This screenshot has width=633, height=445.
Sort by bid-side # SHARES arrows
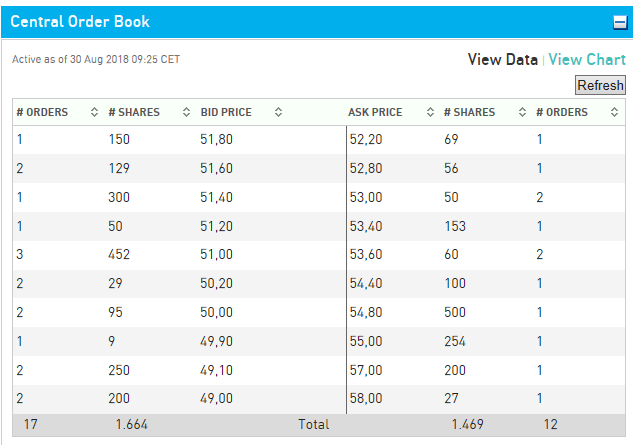(186, 112)
